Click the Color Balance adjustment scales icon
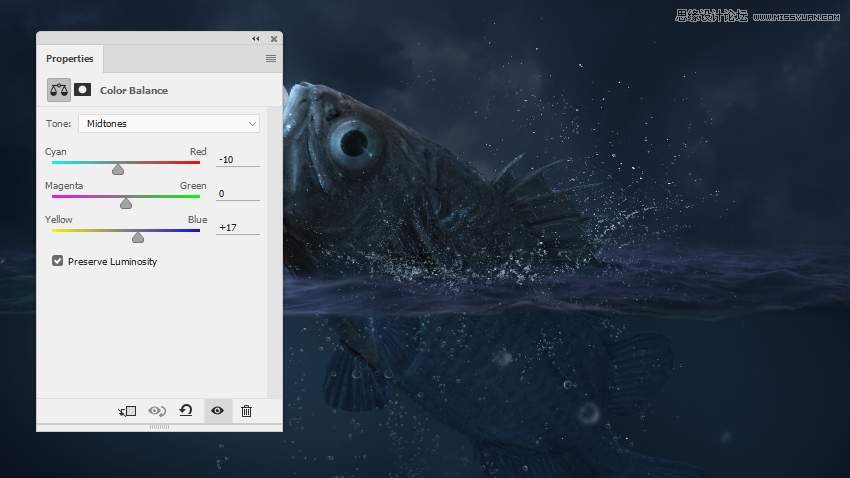 pyautogui.click(x=59, y=90)
